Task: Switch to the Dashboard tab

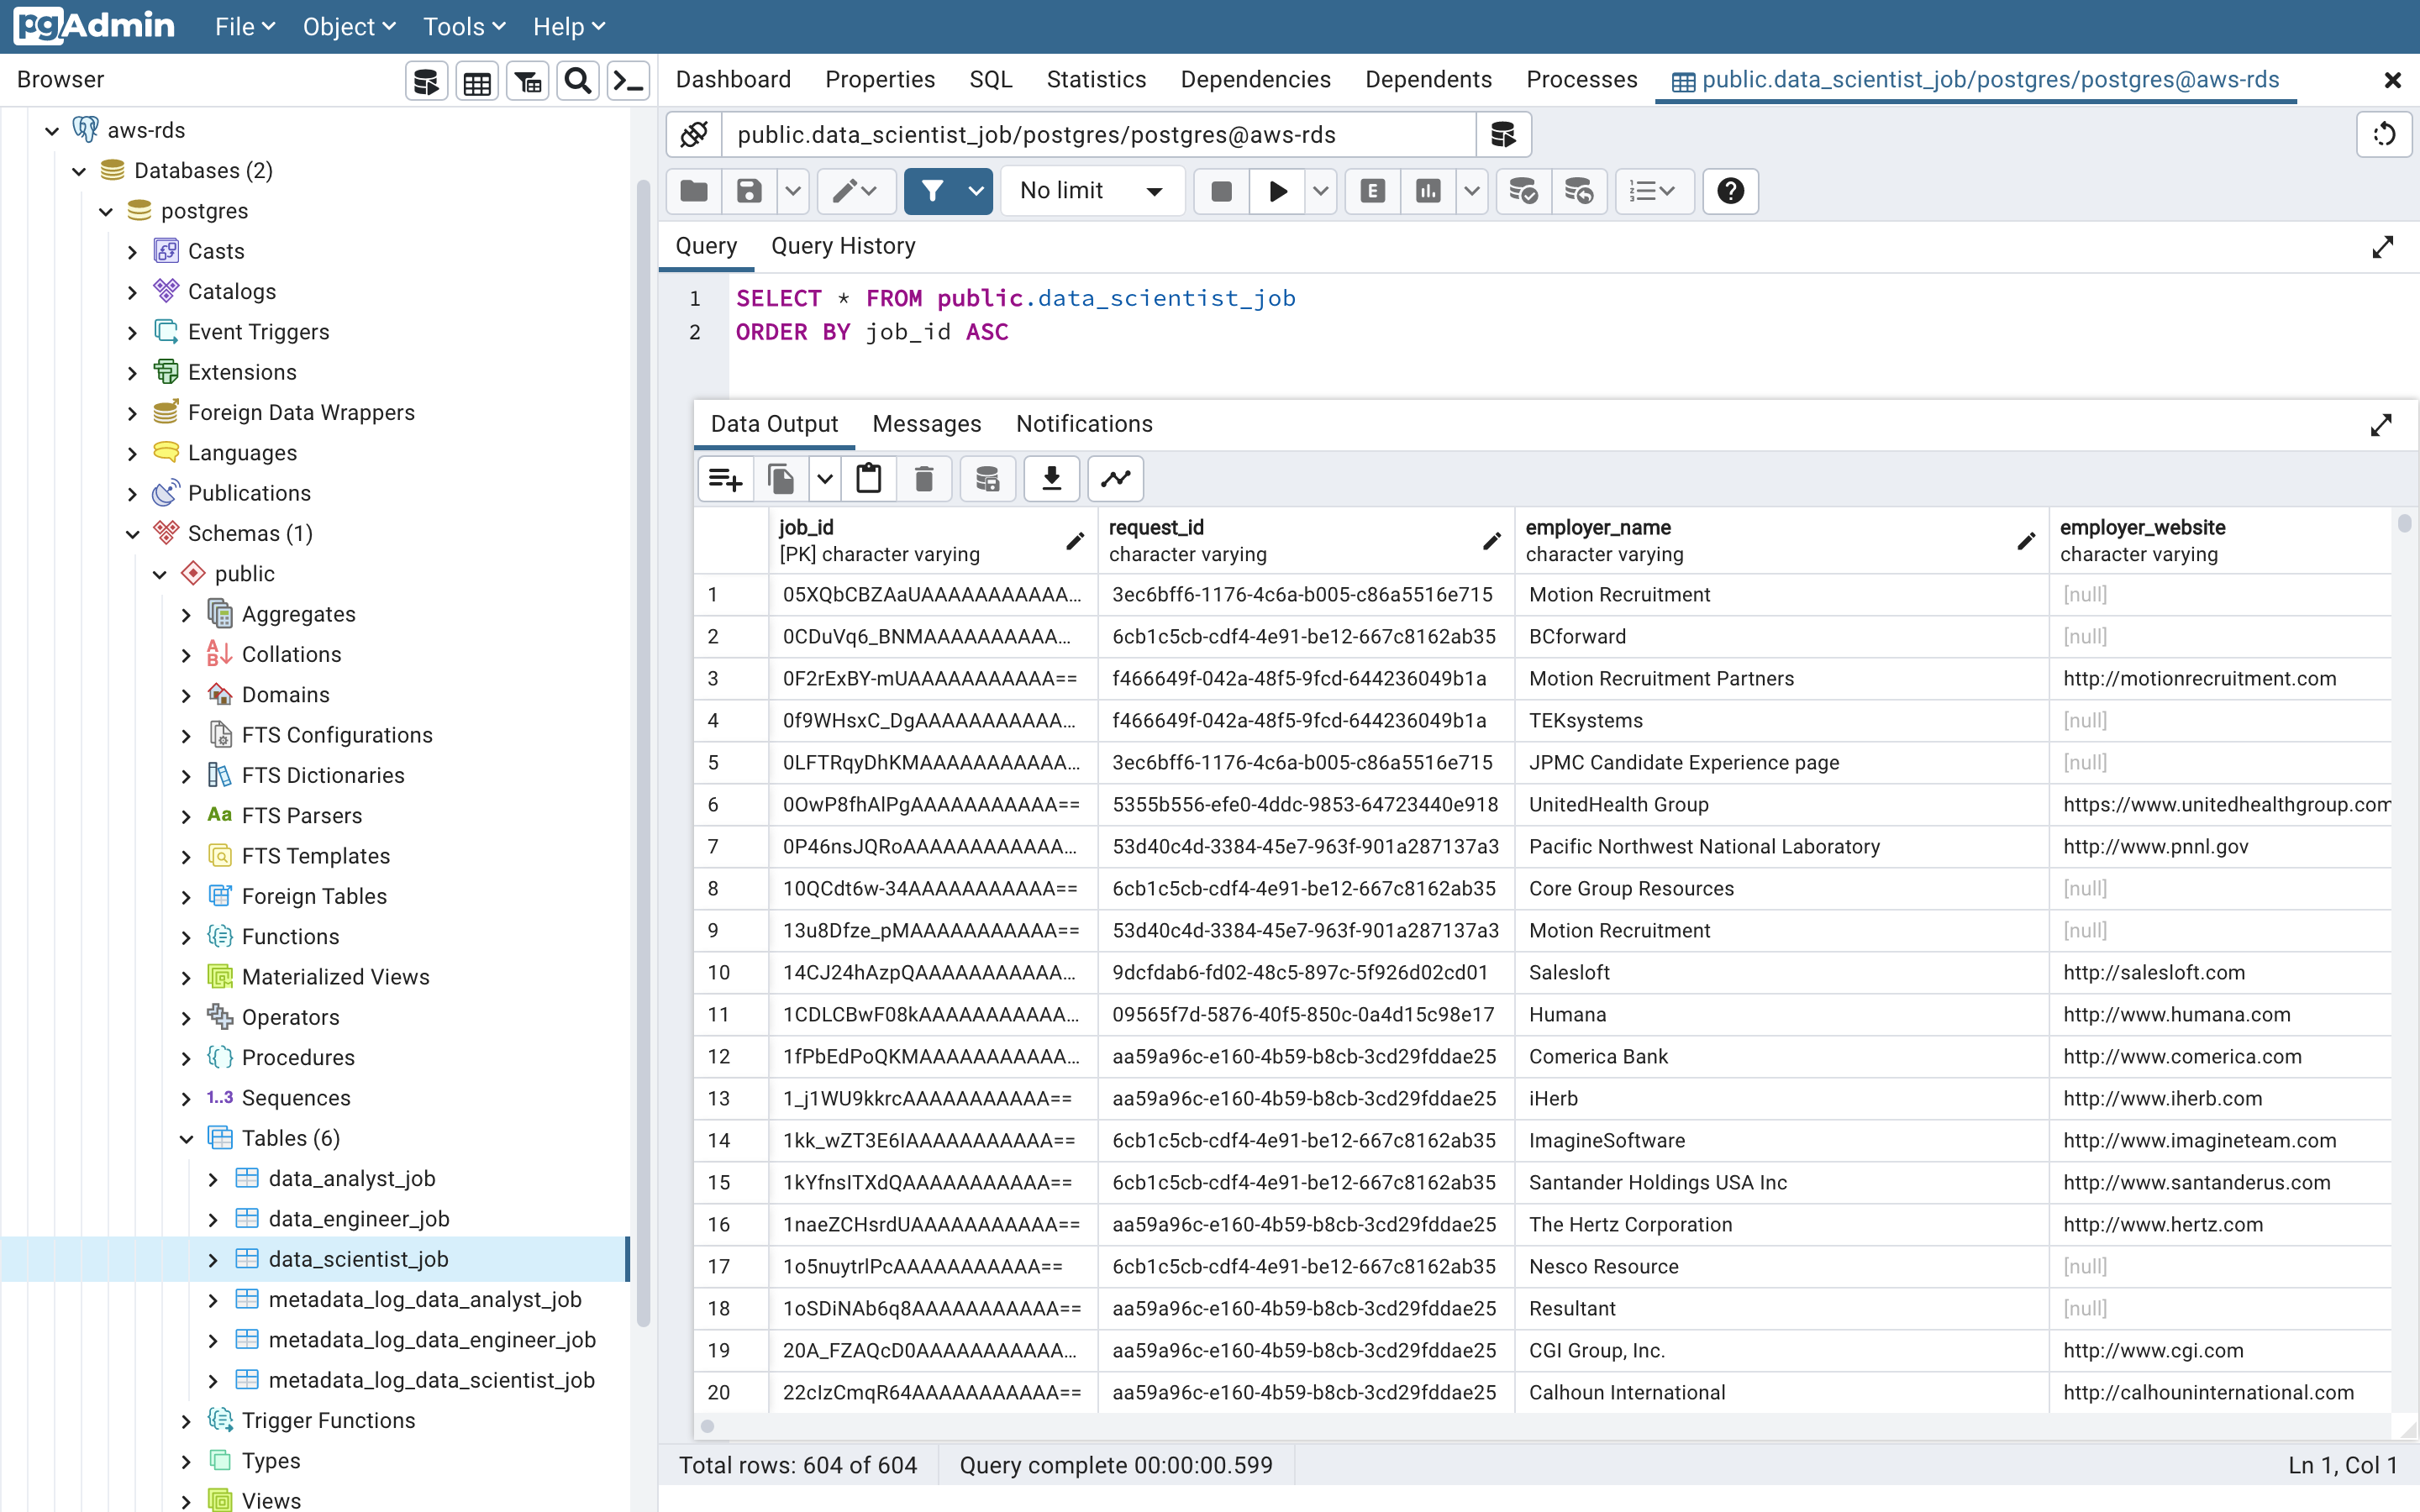Action: tap(733, 80)
